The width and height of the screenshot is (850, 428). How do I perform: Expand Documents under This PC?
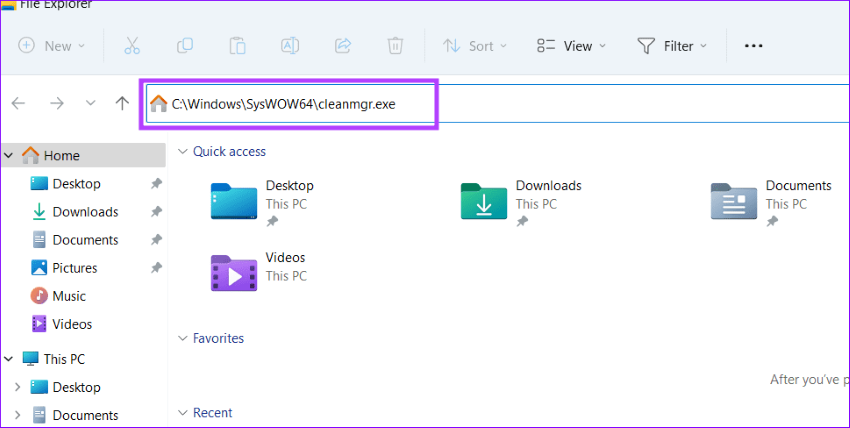17,416
